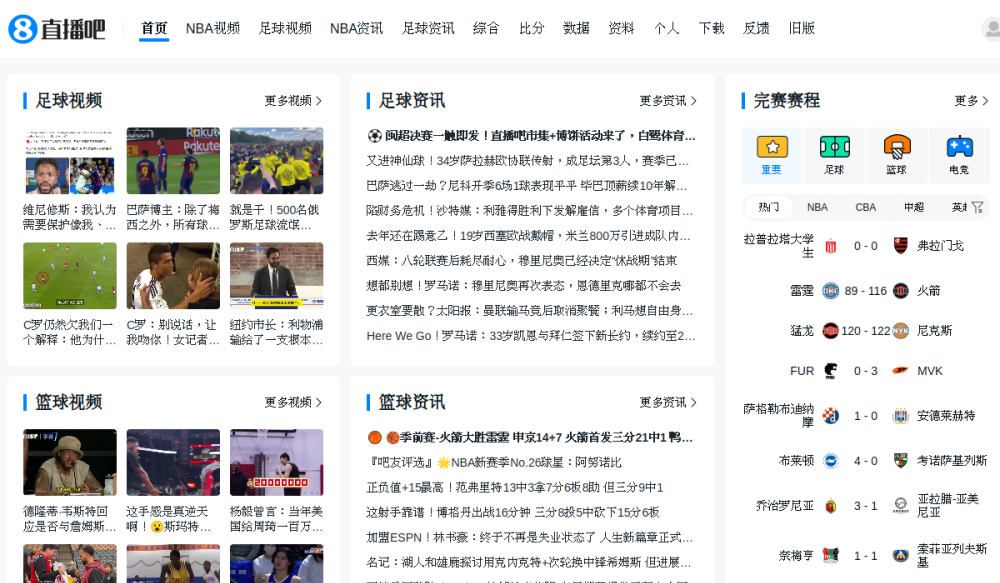Click the 89 - 116 score
The image size is (1000, 583).
(x=865, y=291)
